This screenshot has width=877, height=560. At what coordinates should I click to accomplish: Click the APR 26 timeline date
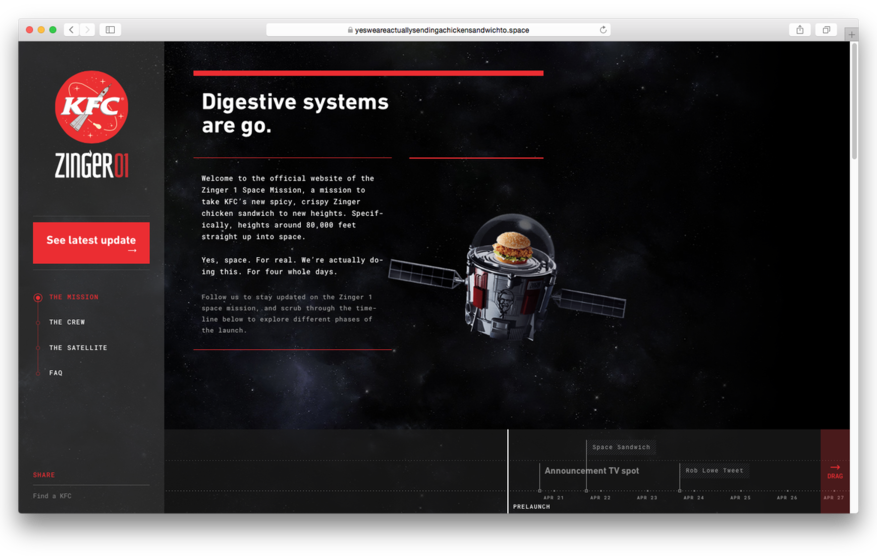787,497
